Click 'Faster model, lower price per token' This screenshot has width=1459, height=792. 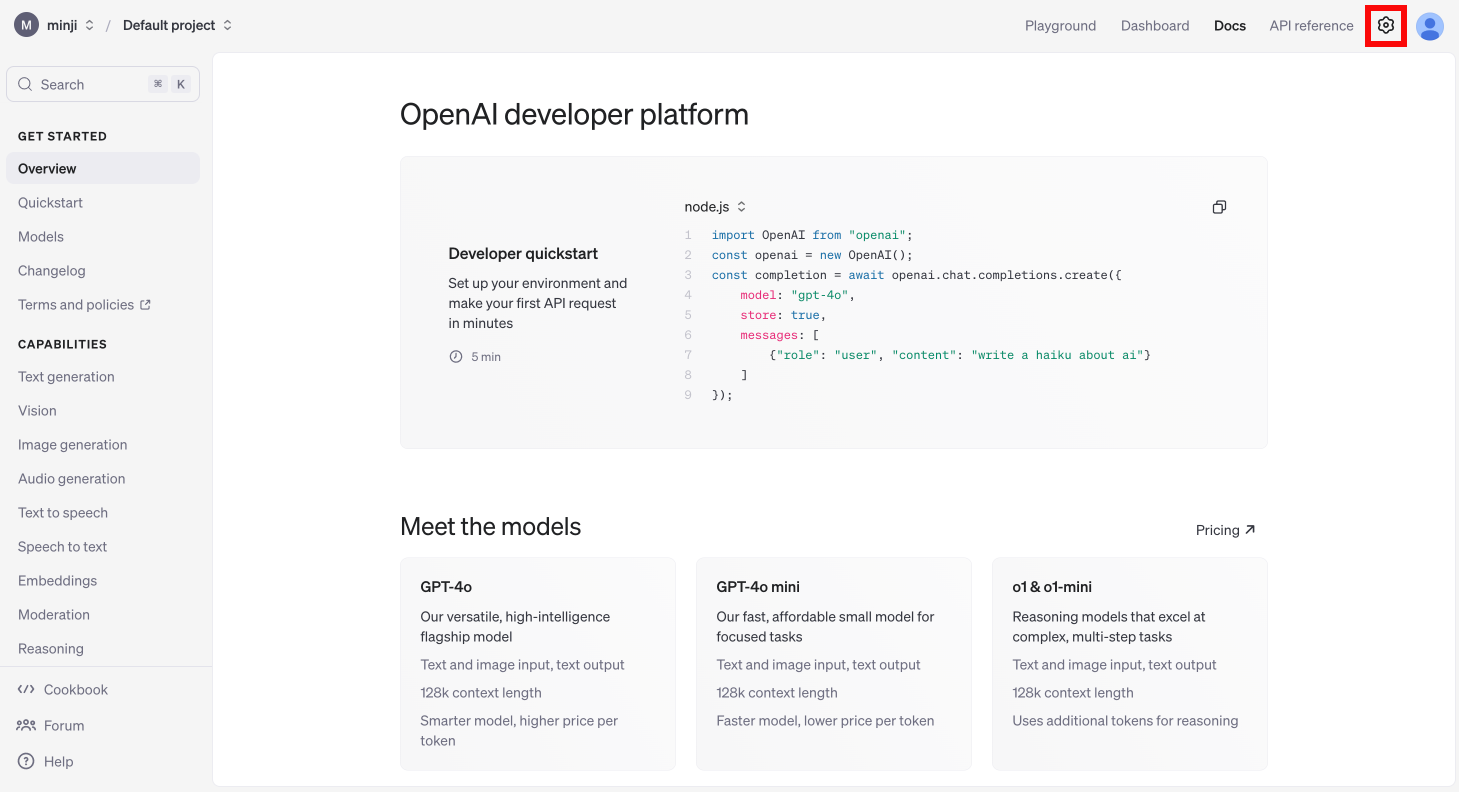tap(825, 720)
